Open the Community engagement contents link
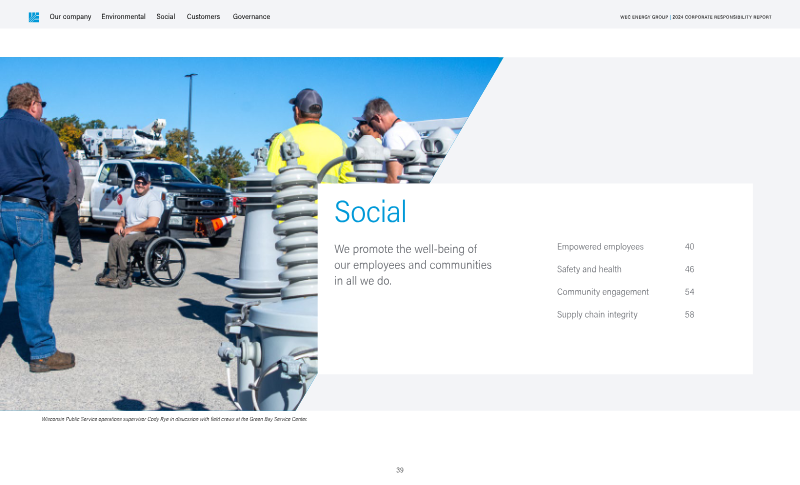Viewport: 800px width, 485px height. click(x=603, y=292)
